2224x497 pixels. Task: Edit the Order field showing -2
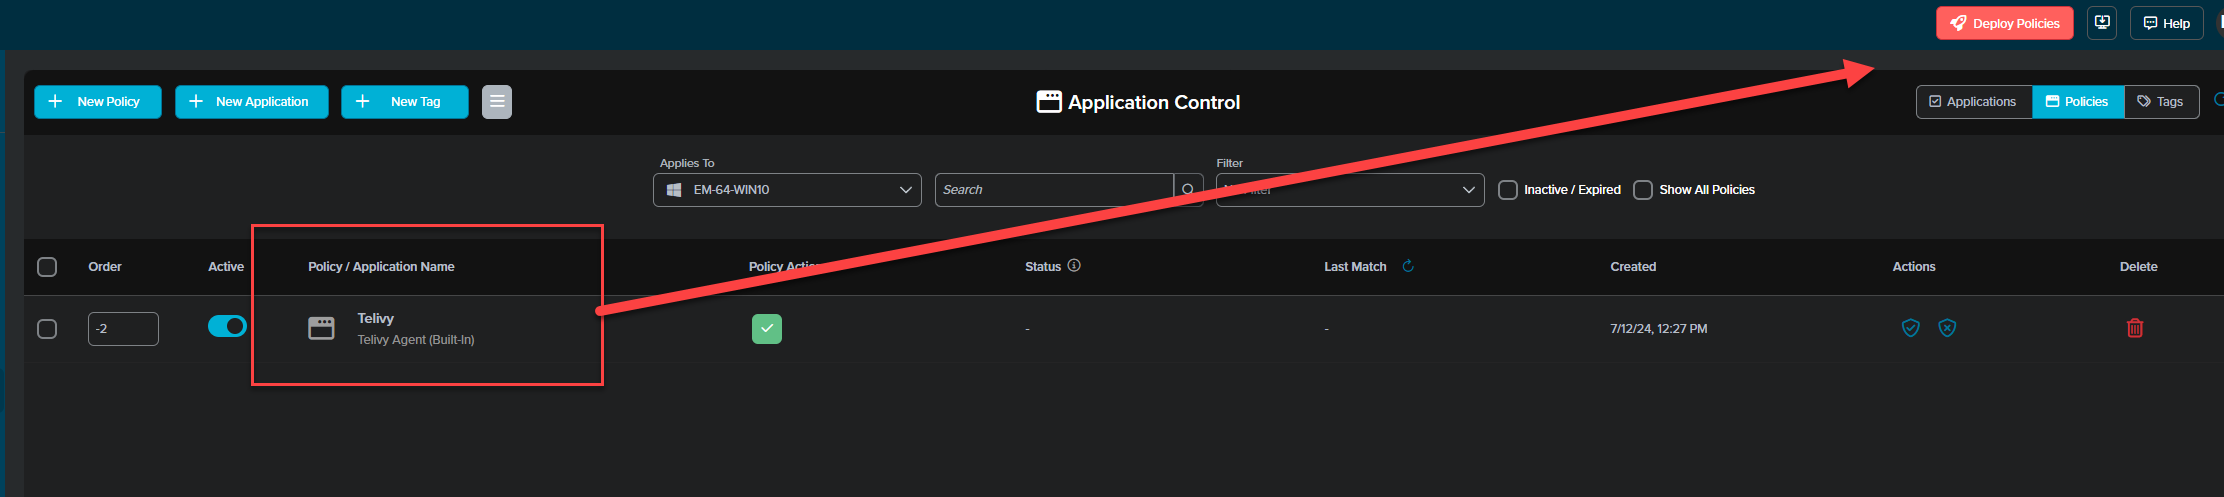[123, 329]
